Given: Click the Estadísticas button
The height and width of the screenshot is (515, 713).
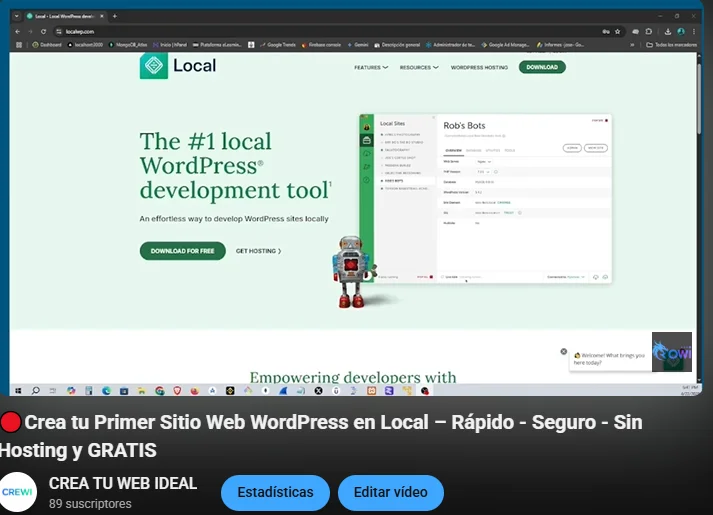Looking at the screenshot, I should click(x=274, y=492).
